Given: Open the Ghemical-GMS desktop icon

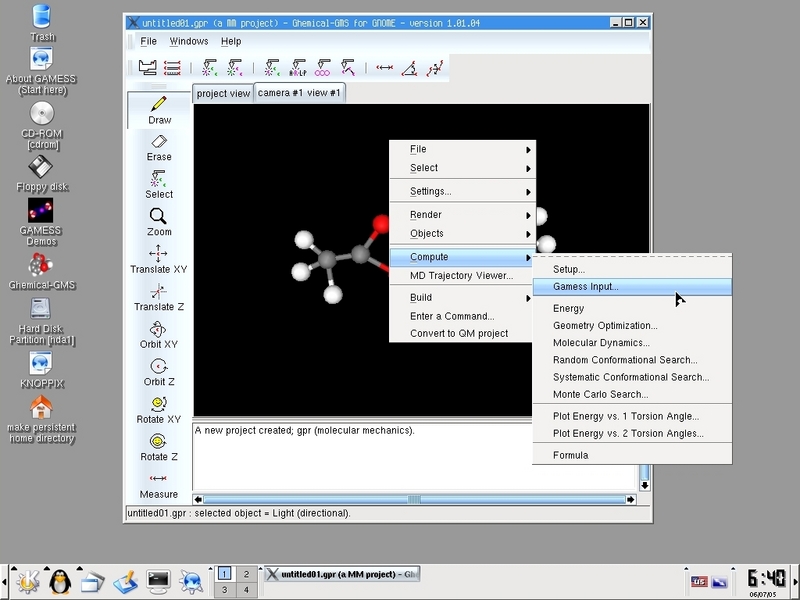Looking at the screenshot, I should [41, 269].
